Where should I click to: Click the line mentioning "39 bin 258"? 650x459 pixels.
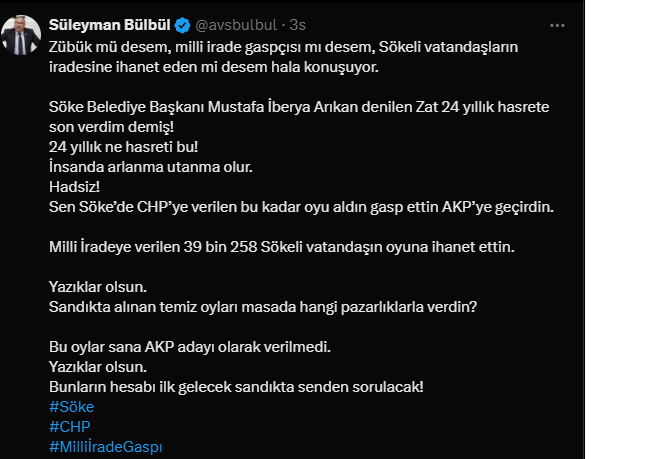(282, 247)
